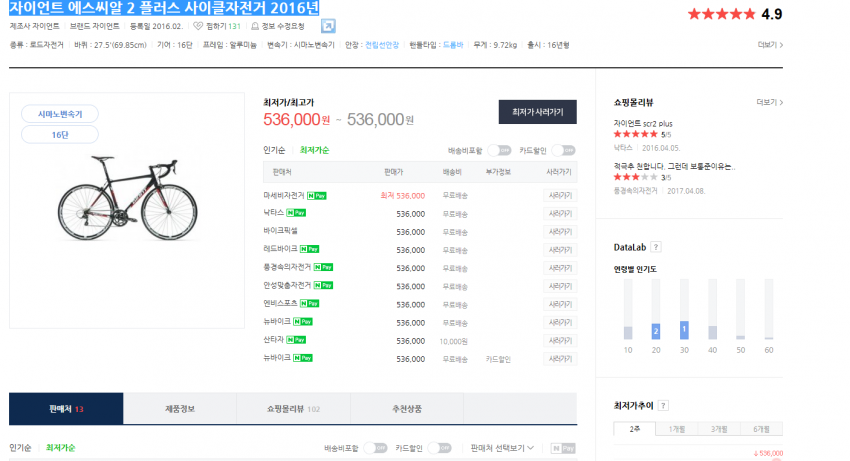Click the N Pay badge beside 안성맞춤자전거
This screenshot has width=850, height=461.
coord(323,285)
